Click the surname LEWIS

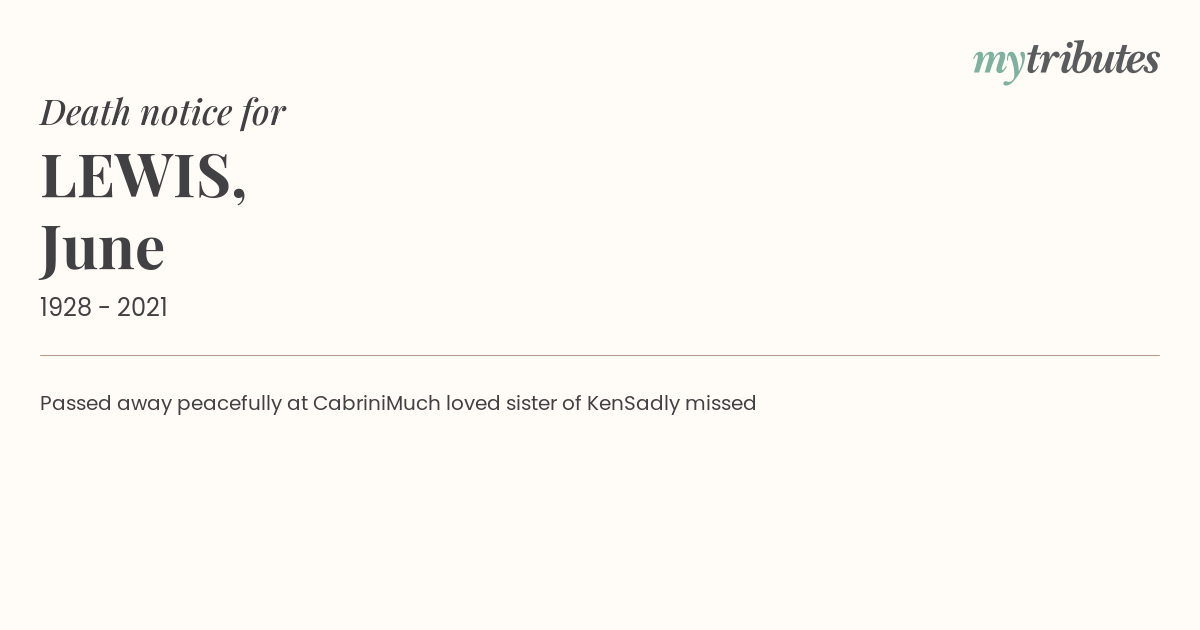click(136, 175)
